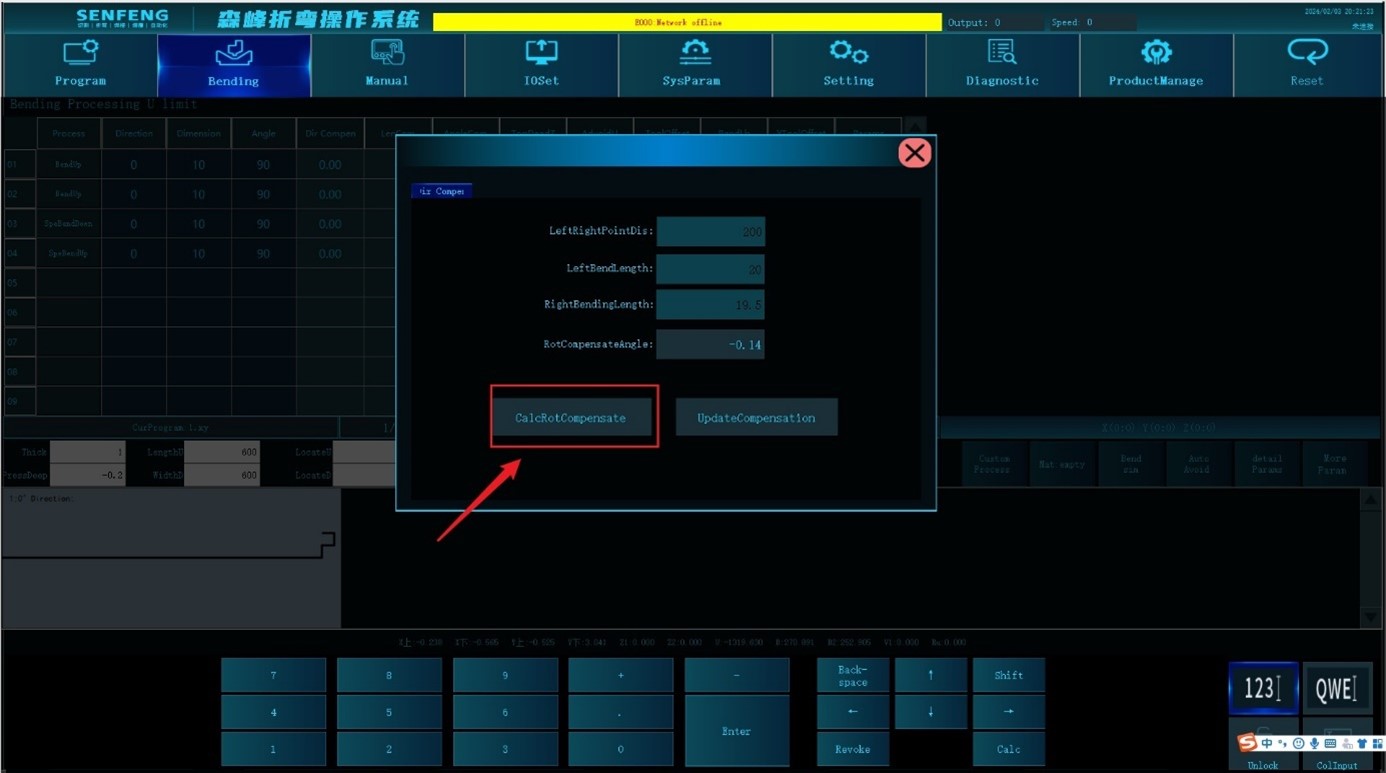Click the down arrow key

pos(931,712)
